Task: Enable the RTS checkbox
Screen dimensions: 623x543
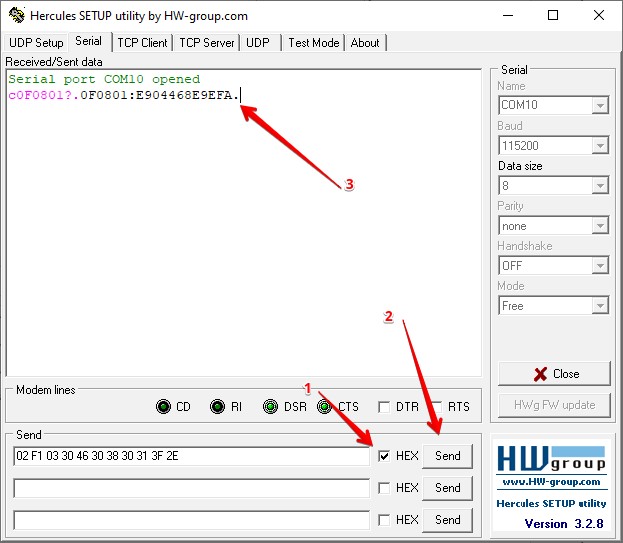Action: coord(438,407)
